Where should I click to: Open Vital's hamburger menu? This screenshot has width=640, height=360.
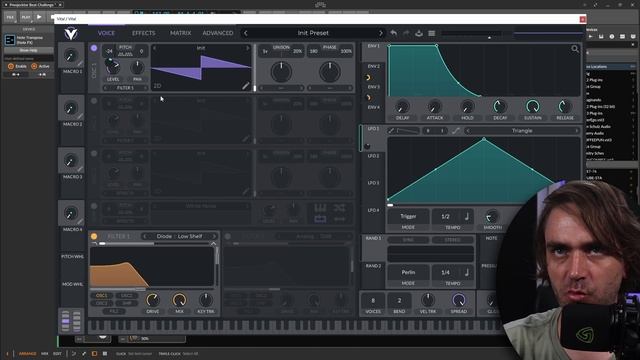[431, 33]
